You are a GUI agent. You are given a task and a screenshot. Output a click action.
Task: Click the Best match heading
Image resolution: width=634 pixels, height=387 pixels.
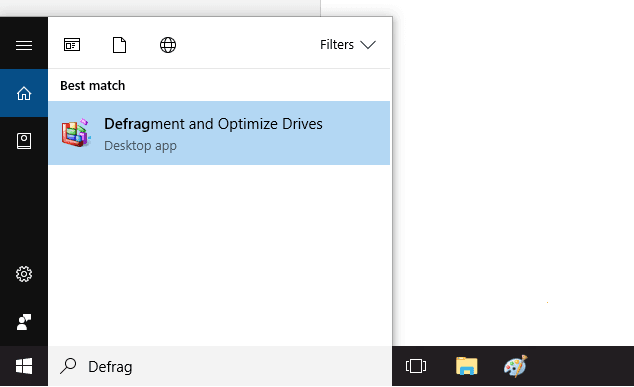click(93, 86)
